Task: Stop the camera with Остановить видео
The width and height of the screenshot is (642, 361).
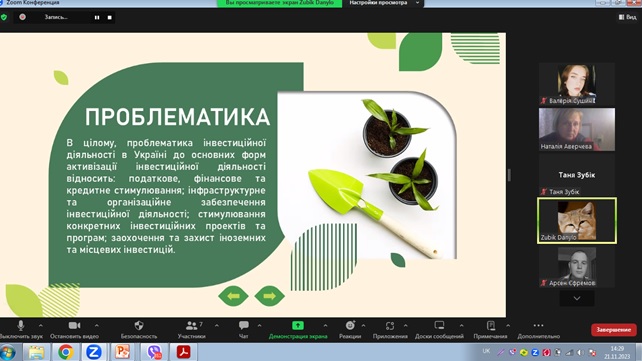Action: point(75,325)
